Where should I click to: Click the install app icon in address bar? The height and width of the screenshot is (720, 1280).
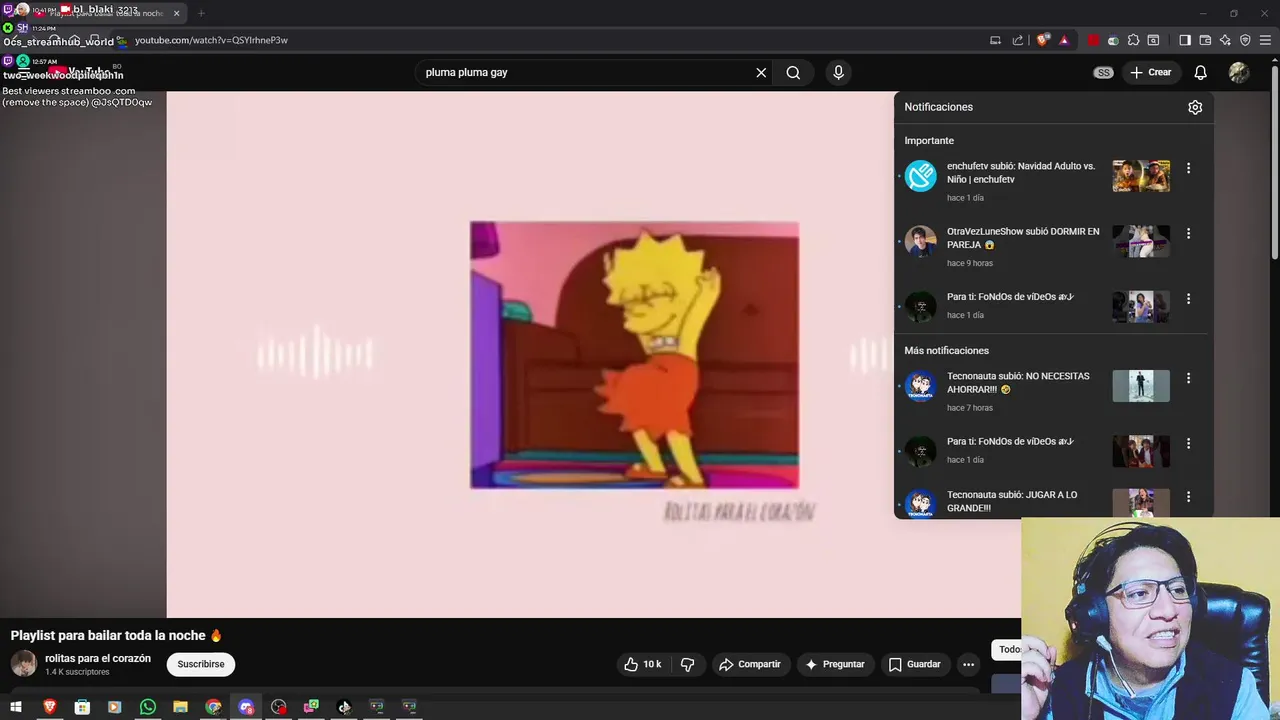point(995,40)
